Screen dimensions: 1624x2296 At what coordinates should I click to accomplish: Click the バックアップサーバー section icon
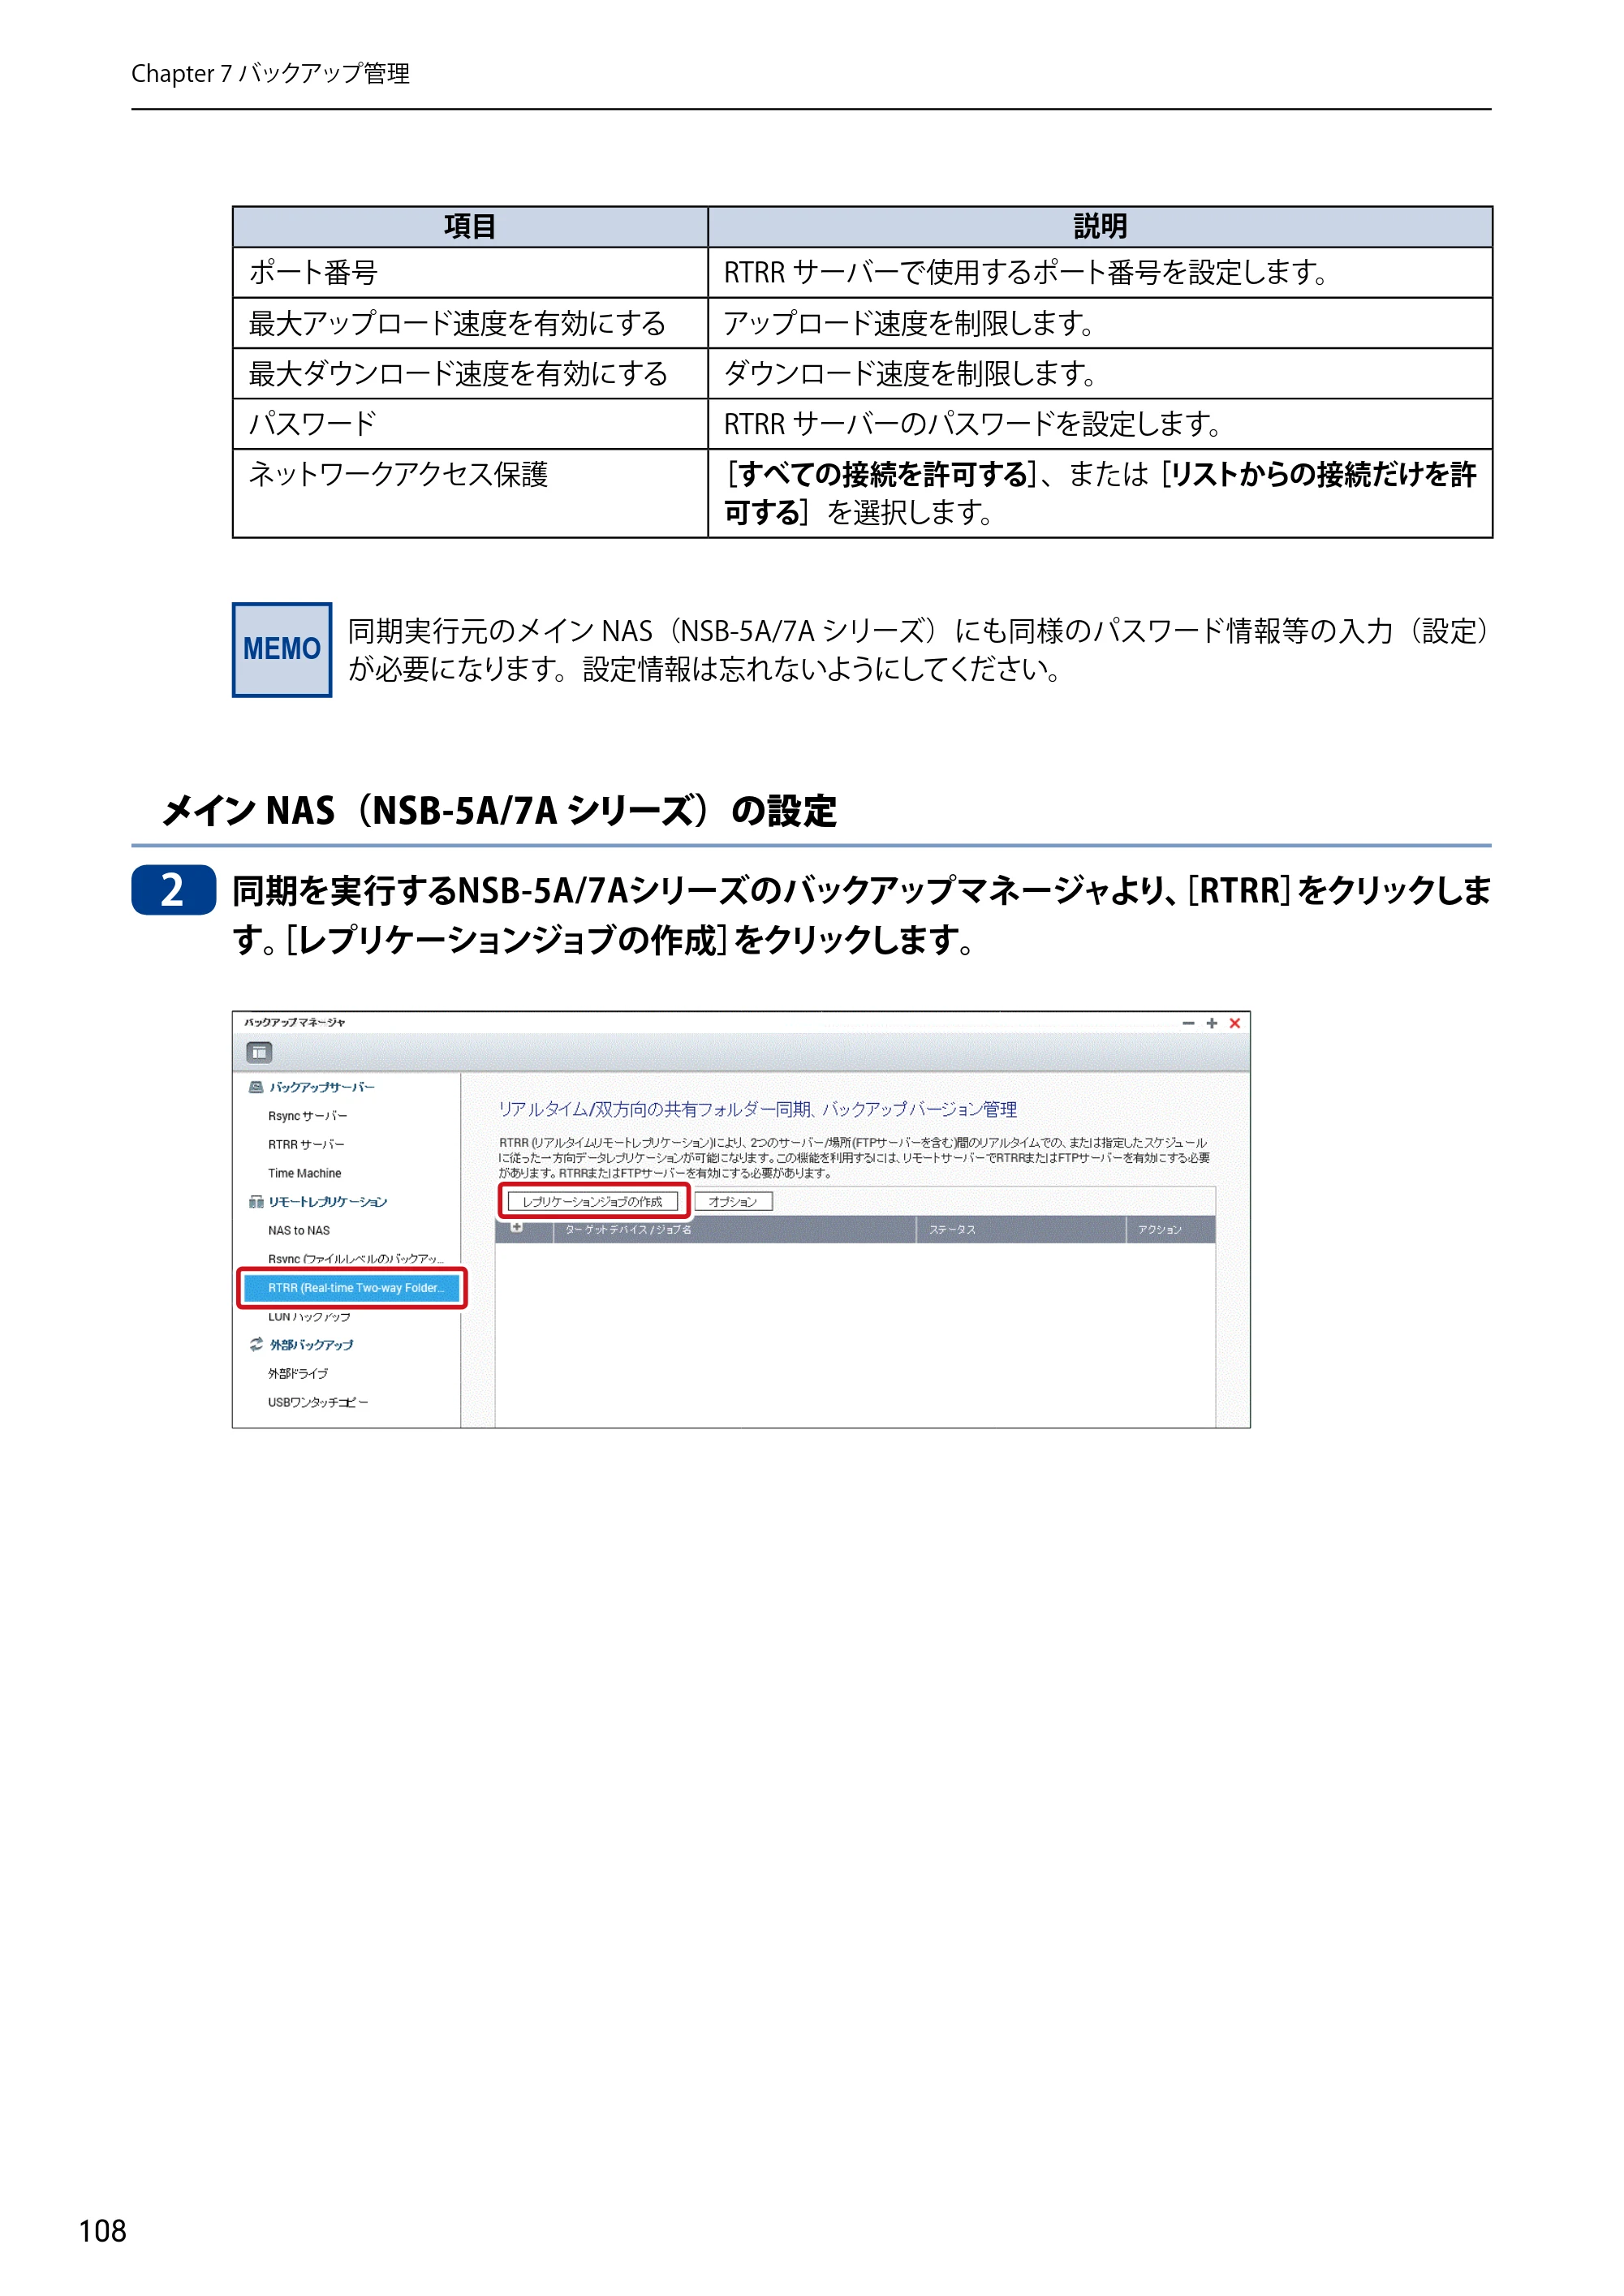pos(256,1087)
